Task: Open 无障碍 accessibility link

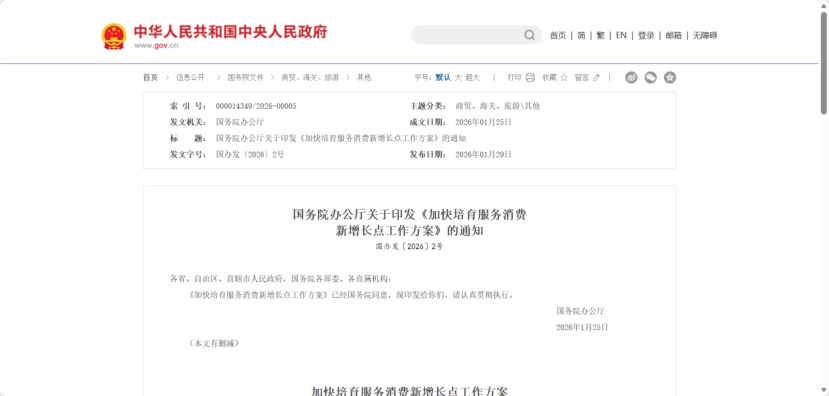Action: tap(705, 35)
